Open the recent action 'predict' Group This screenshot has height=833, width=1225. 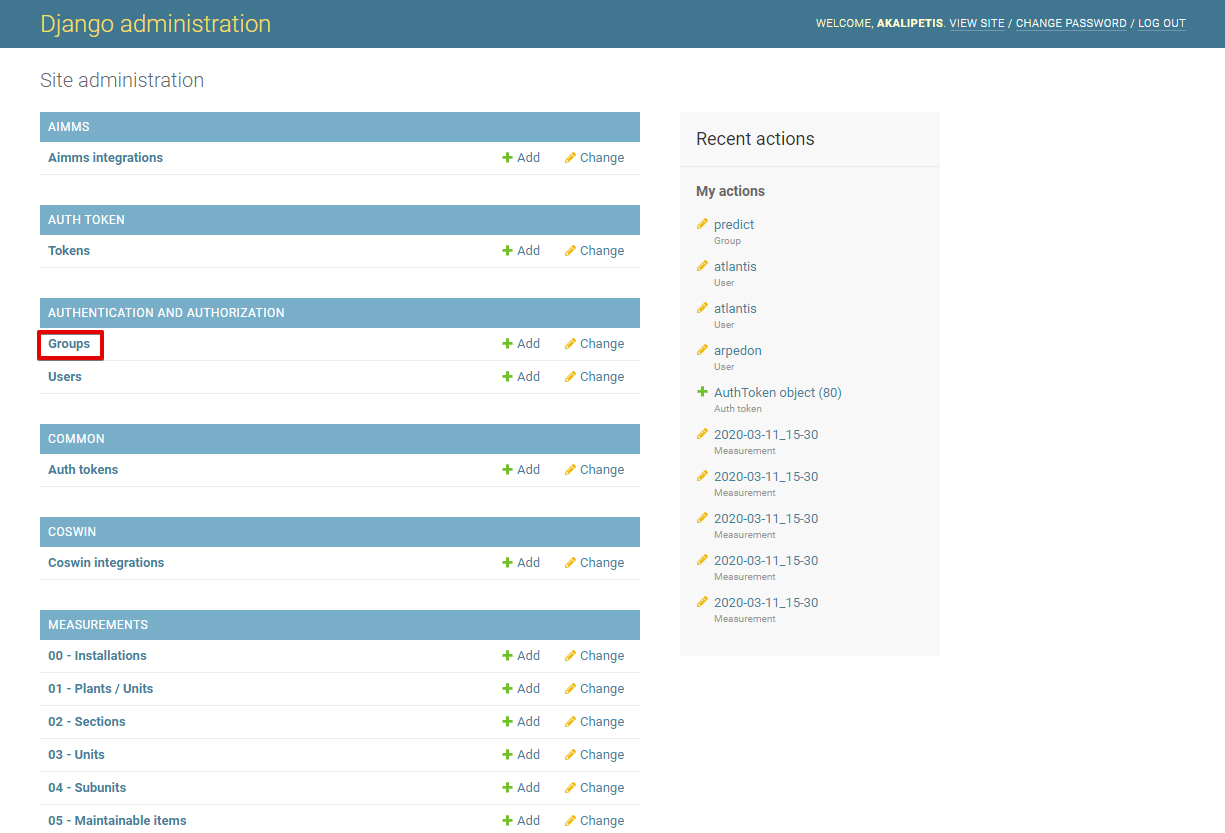point(734,225)
